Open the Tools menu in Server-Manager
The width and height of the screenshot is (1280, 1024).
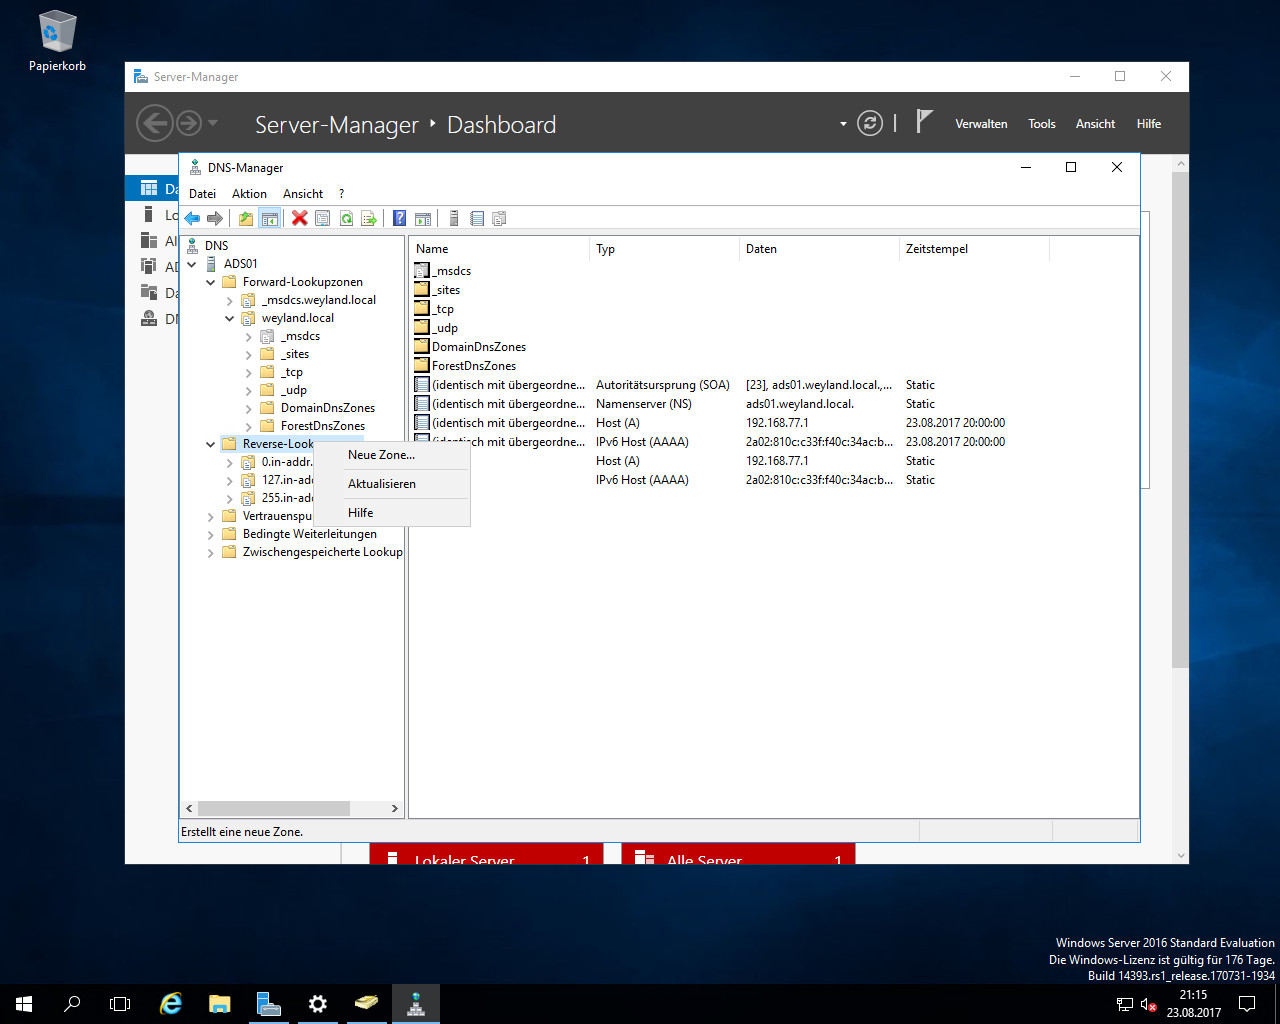point(1041,124)
